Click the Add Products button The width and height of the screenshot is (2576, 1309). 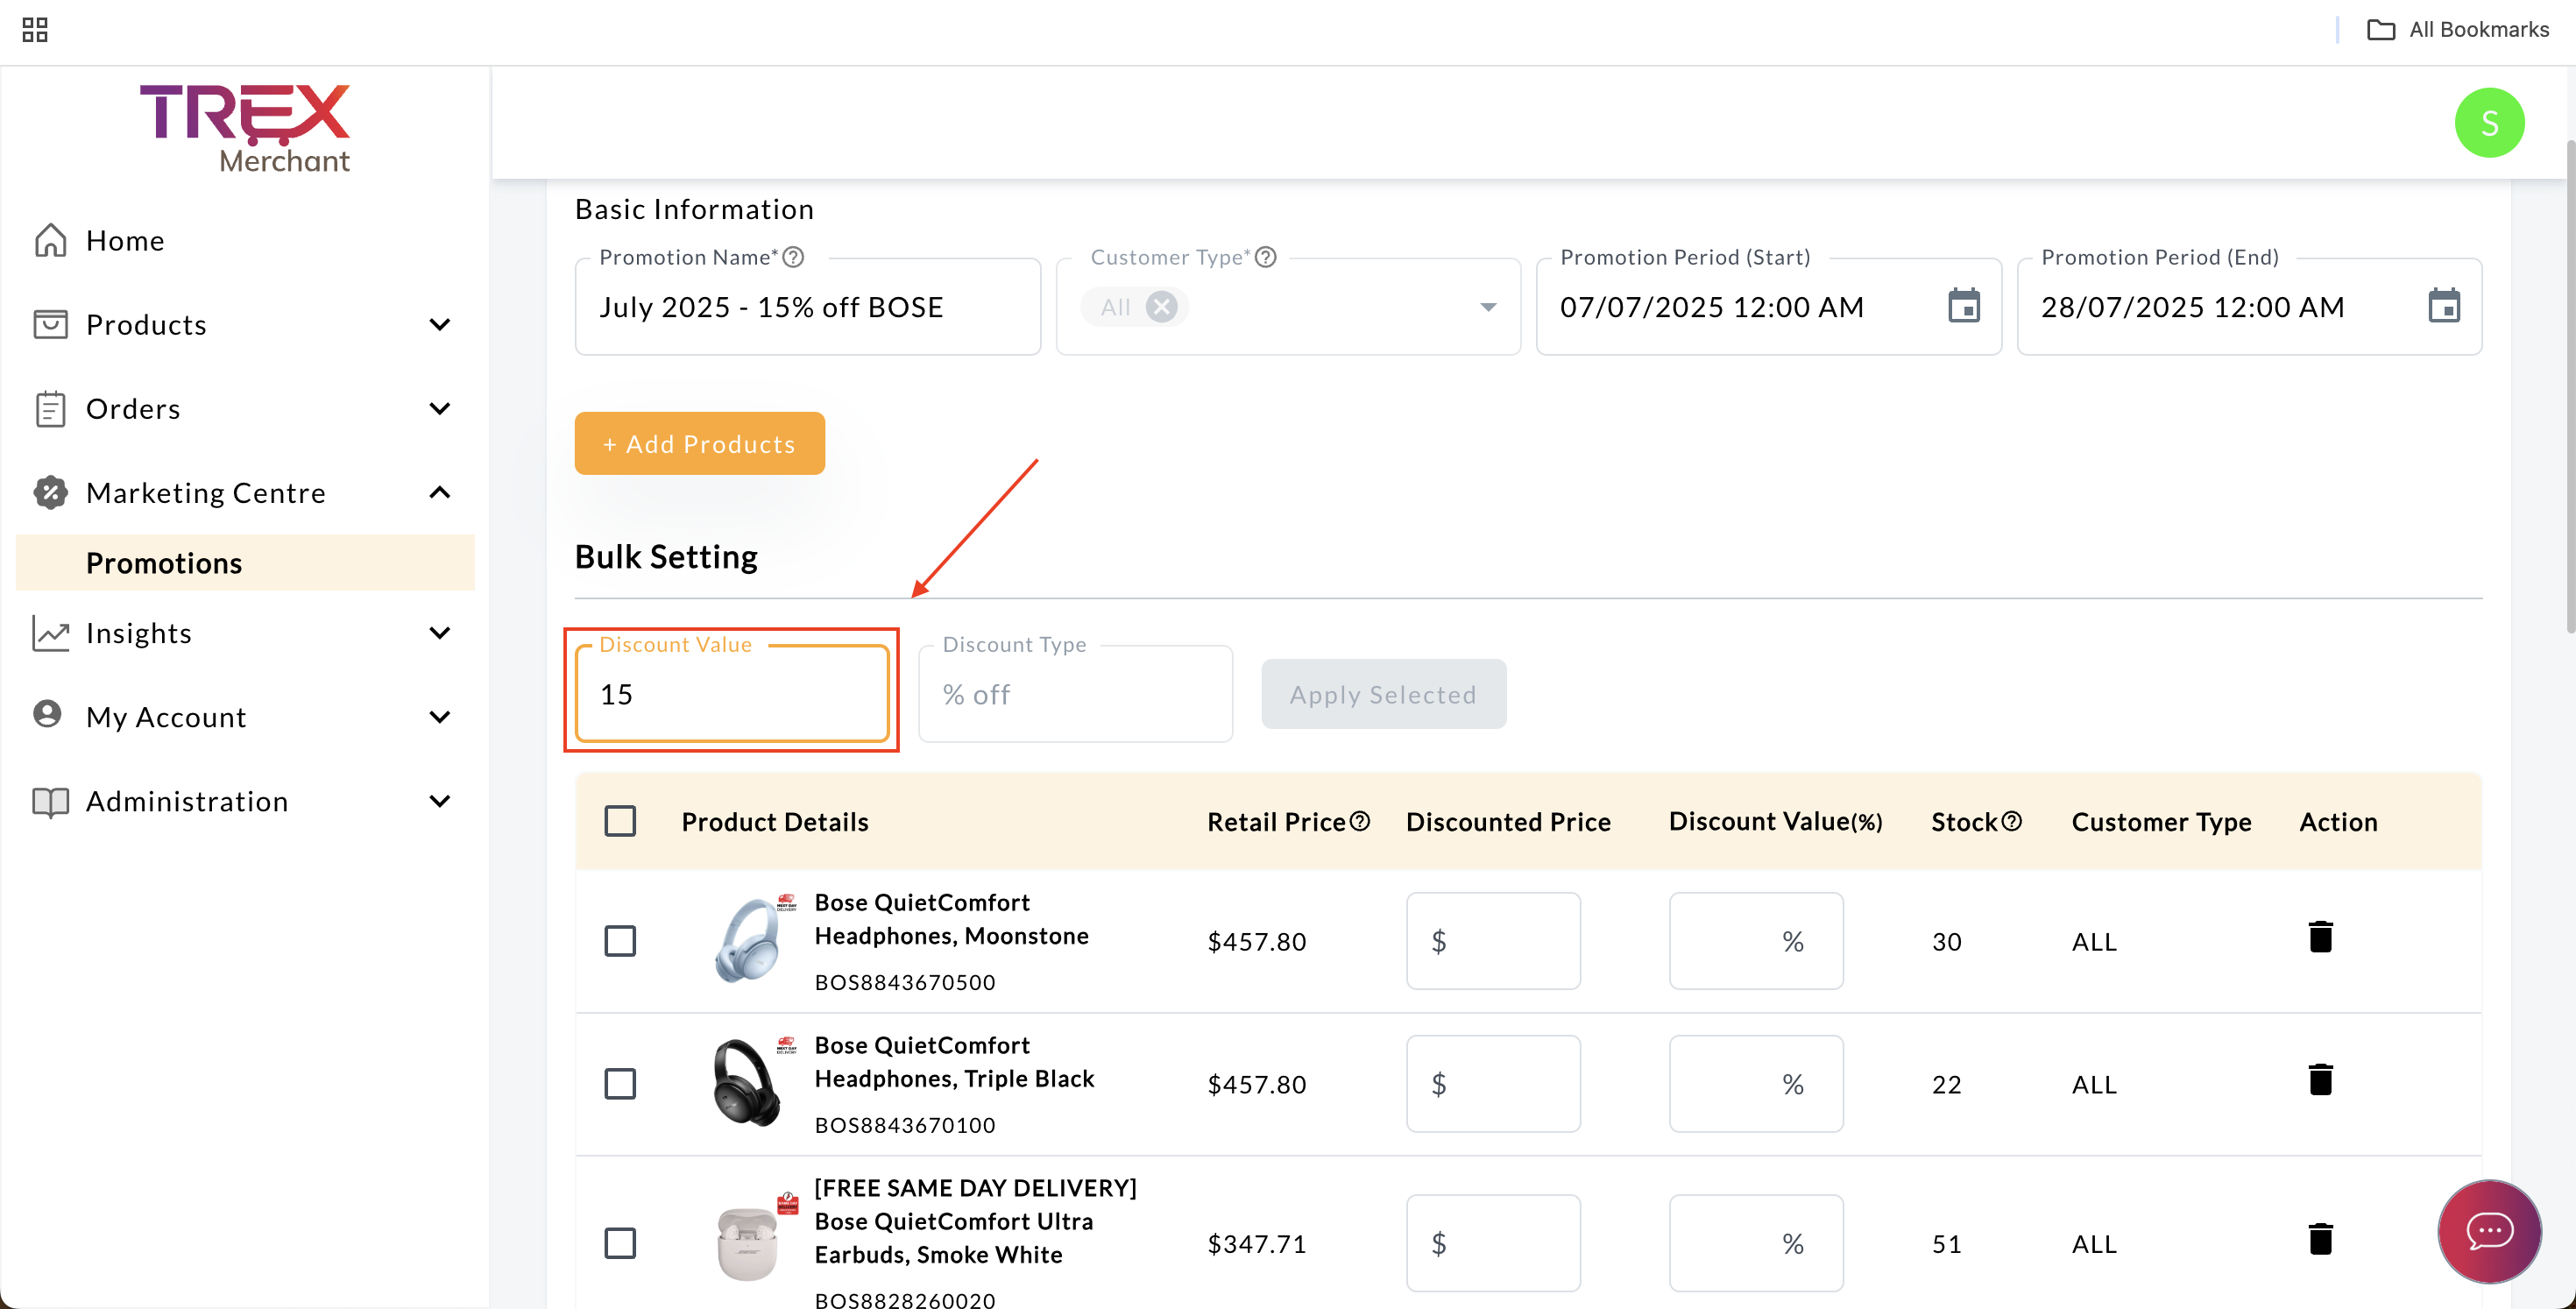(699, 443)
